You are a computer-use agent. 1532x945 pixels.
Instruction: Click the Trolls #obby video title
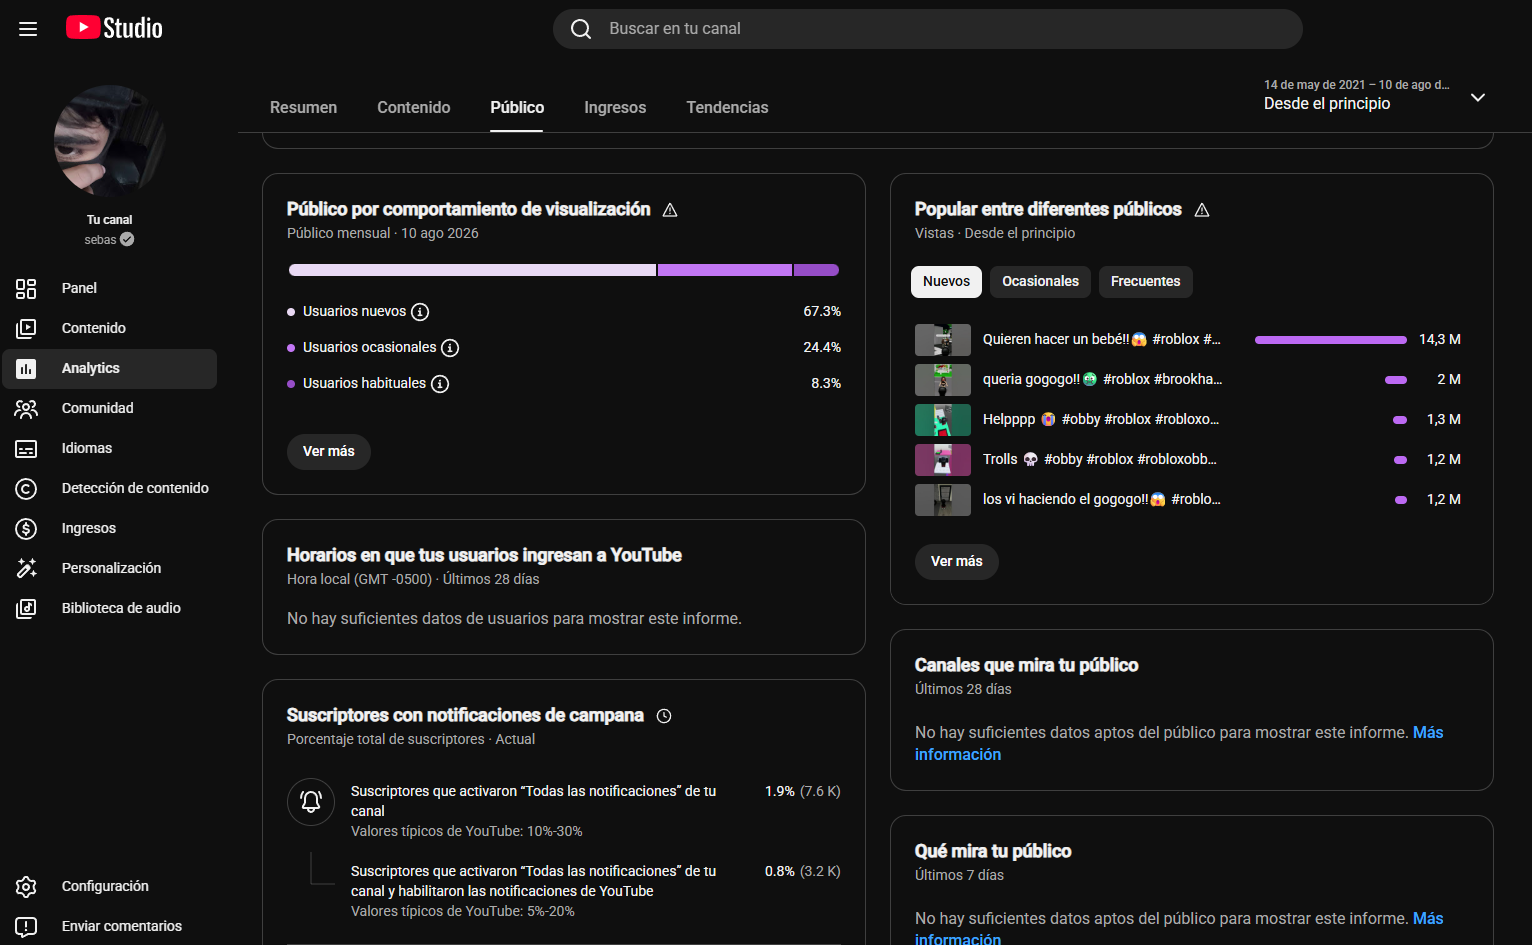click(1100, 460)
